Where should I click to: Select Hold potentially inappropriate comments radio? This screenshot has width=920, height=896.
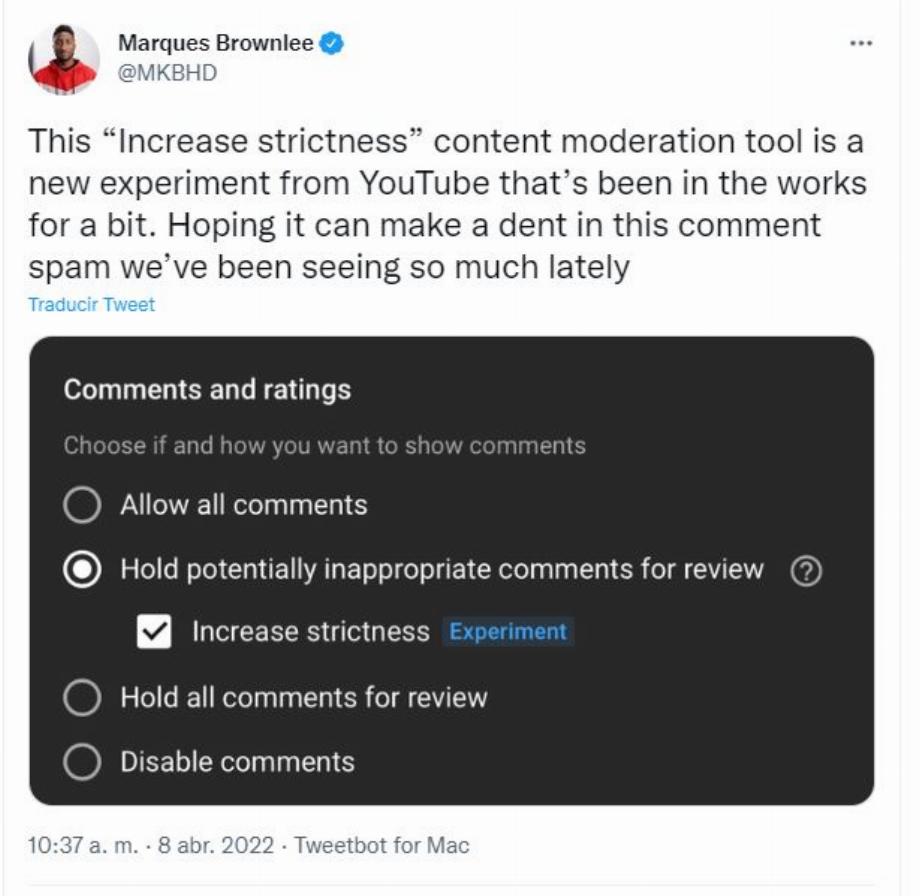point(82,569)
